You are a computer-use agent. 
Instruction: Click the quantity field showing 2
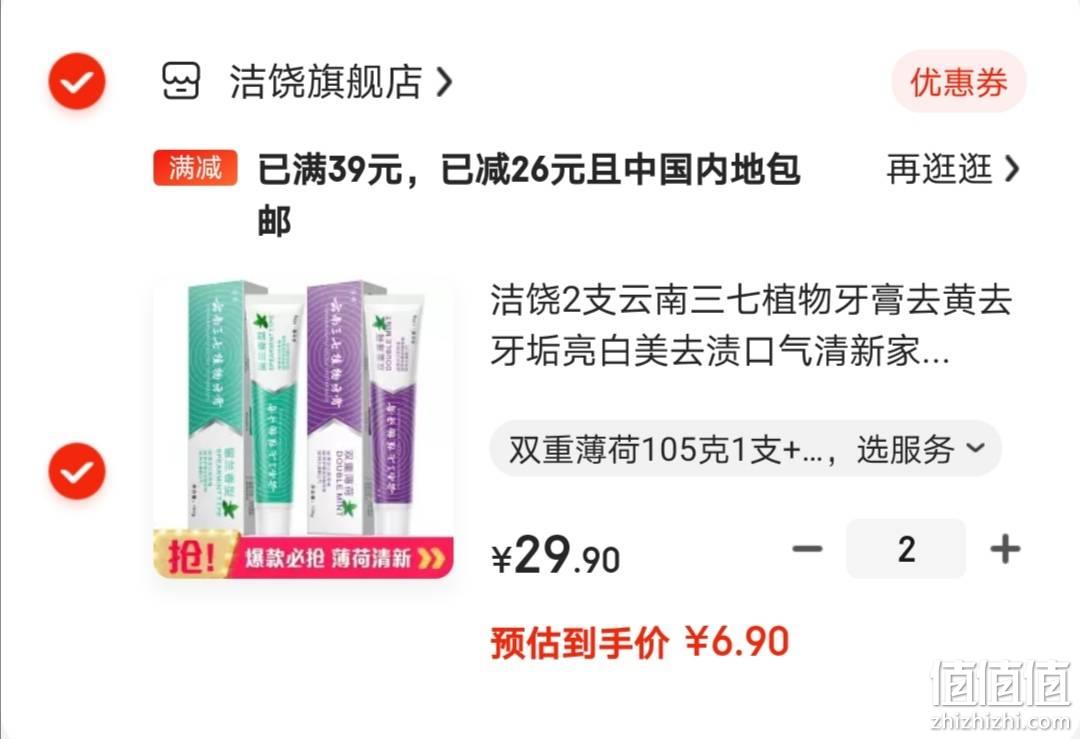click(906, 549)
